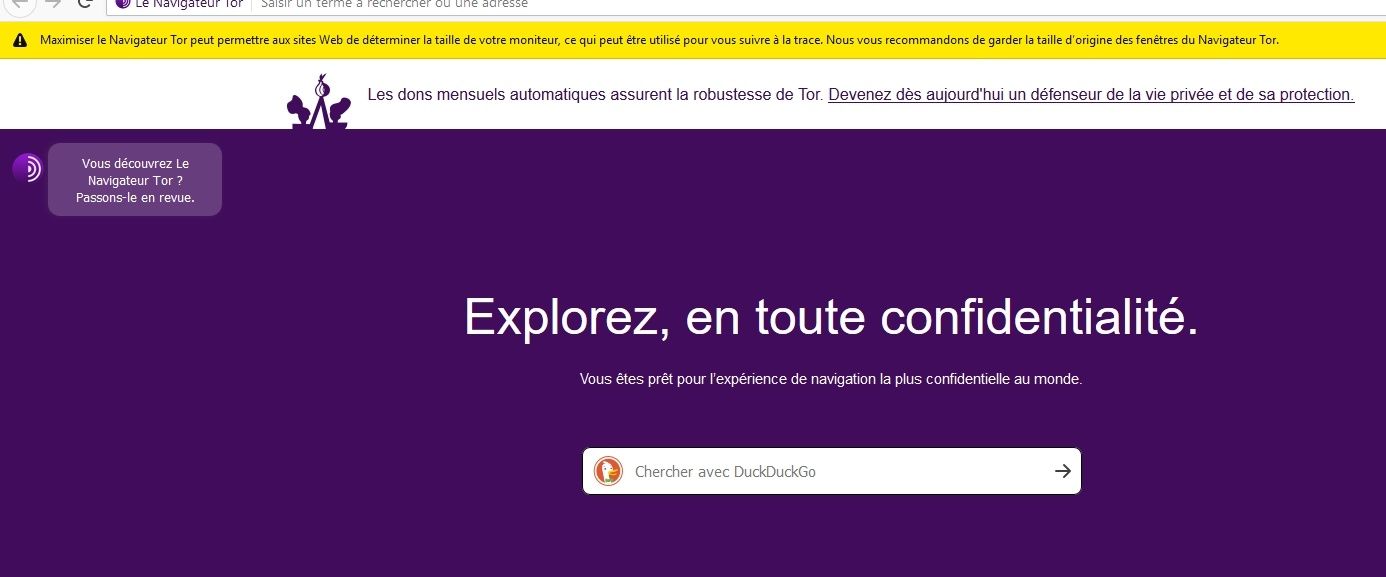
Task: Open the 'Devenez dès aujourd'hui un défenseur' link
Action: [x=1091, y=95]
